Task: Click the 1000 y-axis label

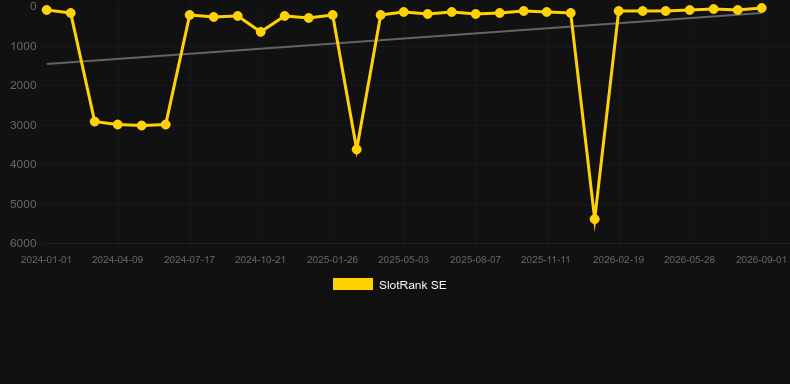Action: 23,46
